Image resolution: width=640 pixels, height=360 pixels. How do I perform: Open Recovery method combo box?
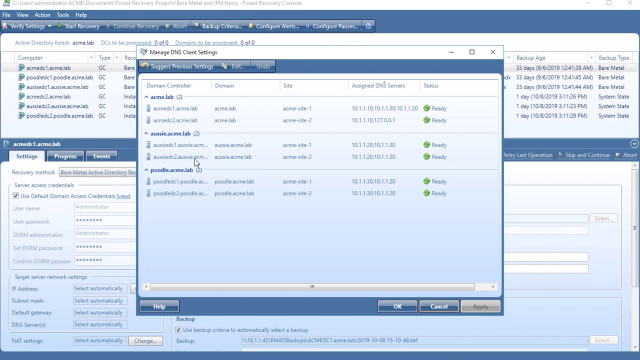pyautogui.click(x=98, y=173)
